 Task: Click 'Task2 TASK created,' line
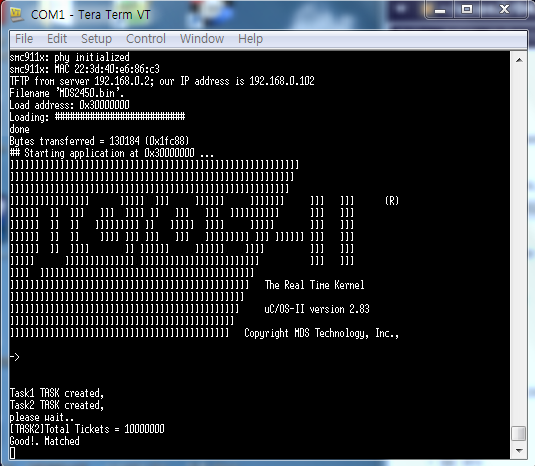[57, 405]
